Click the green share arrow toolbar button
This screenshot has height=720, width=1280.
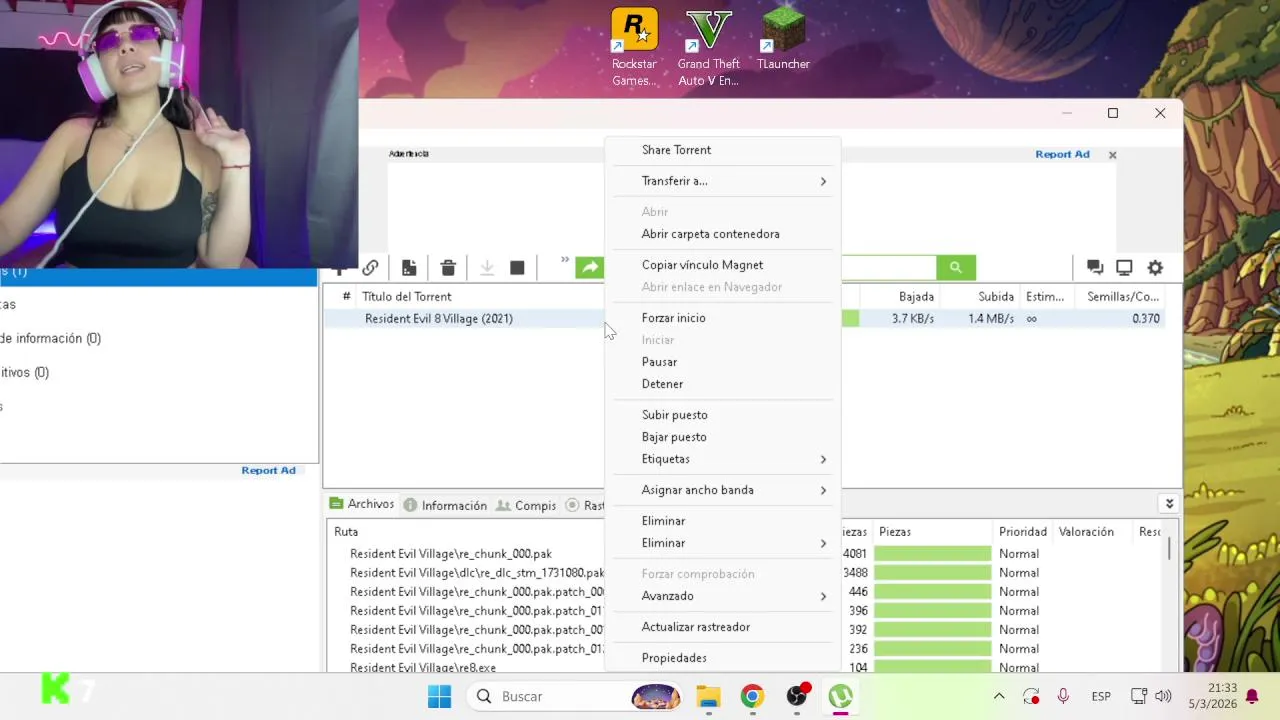coord(590,267)
